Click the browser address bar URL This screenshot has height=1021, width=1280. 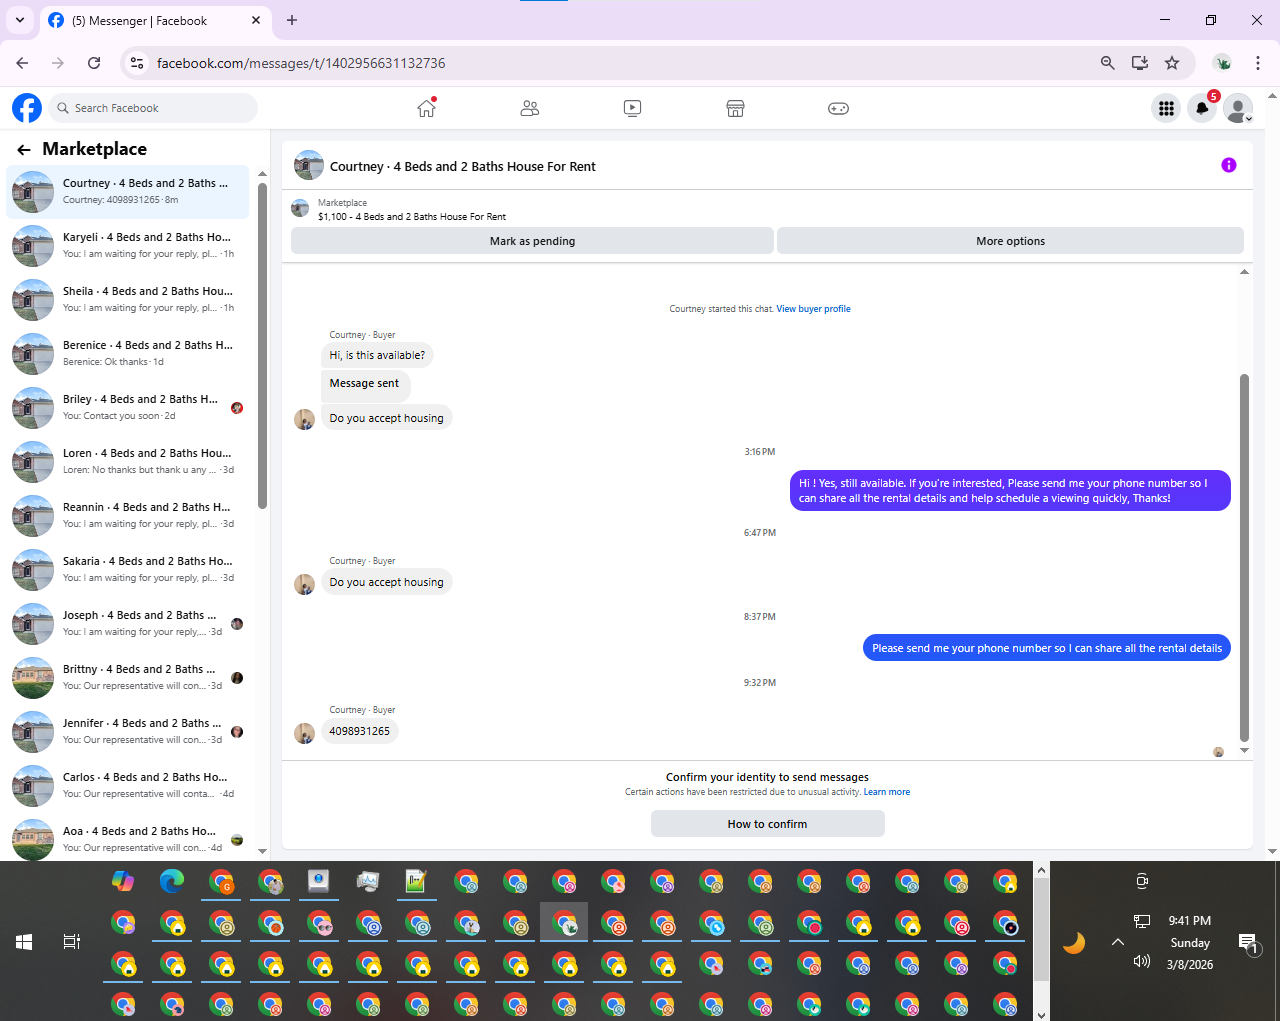click(x=301, y=63)
